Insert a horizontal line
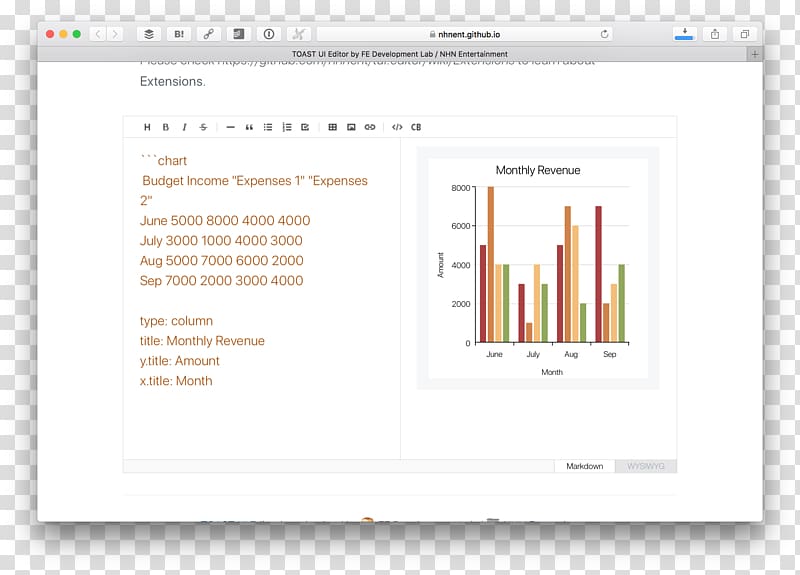 (231, 127)
